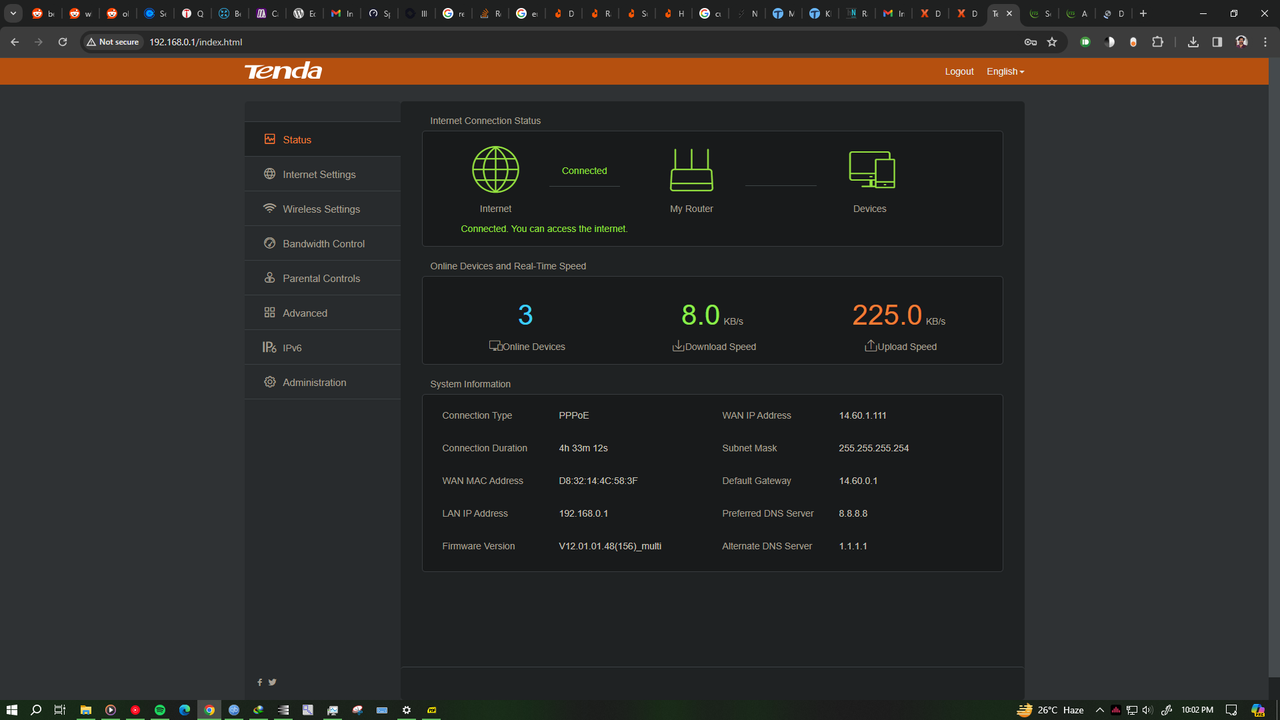This screenshot has width=1280, height=720.
Task: Click the 10:02 PM clock
Action: point(1197,710)
